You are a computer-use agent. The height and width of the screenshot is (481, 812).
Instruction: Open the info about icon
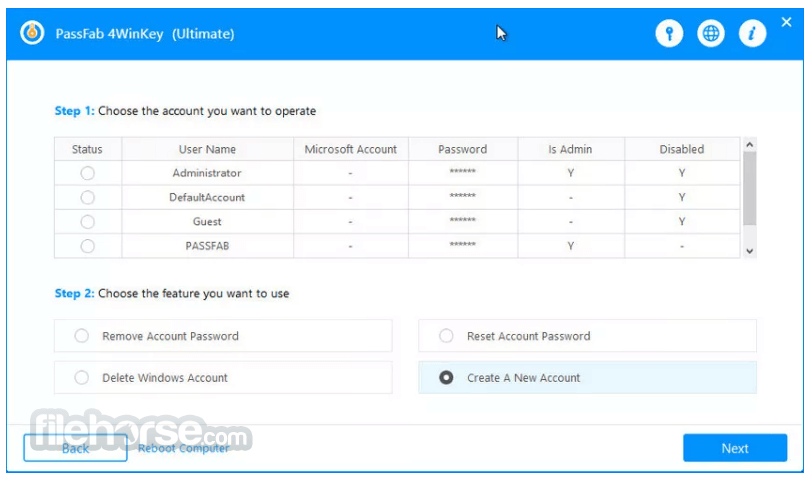[752, 34]
